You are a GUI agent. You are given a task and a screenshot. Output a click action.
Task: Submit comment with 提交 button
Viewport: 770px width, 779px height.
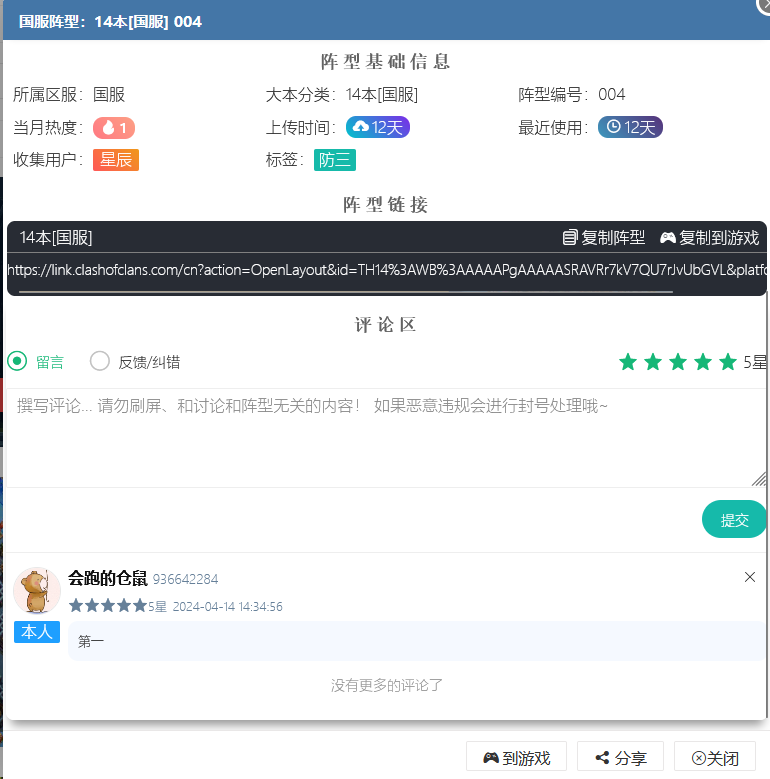point(734,520)
